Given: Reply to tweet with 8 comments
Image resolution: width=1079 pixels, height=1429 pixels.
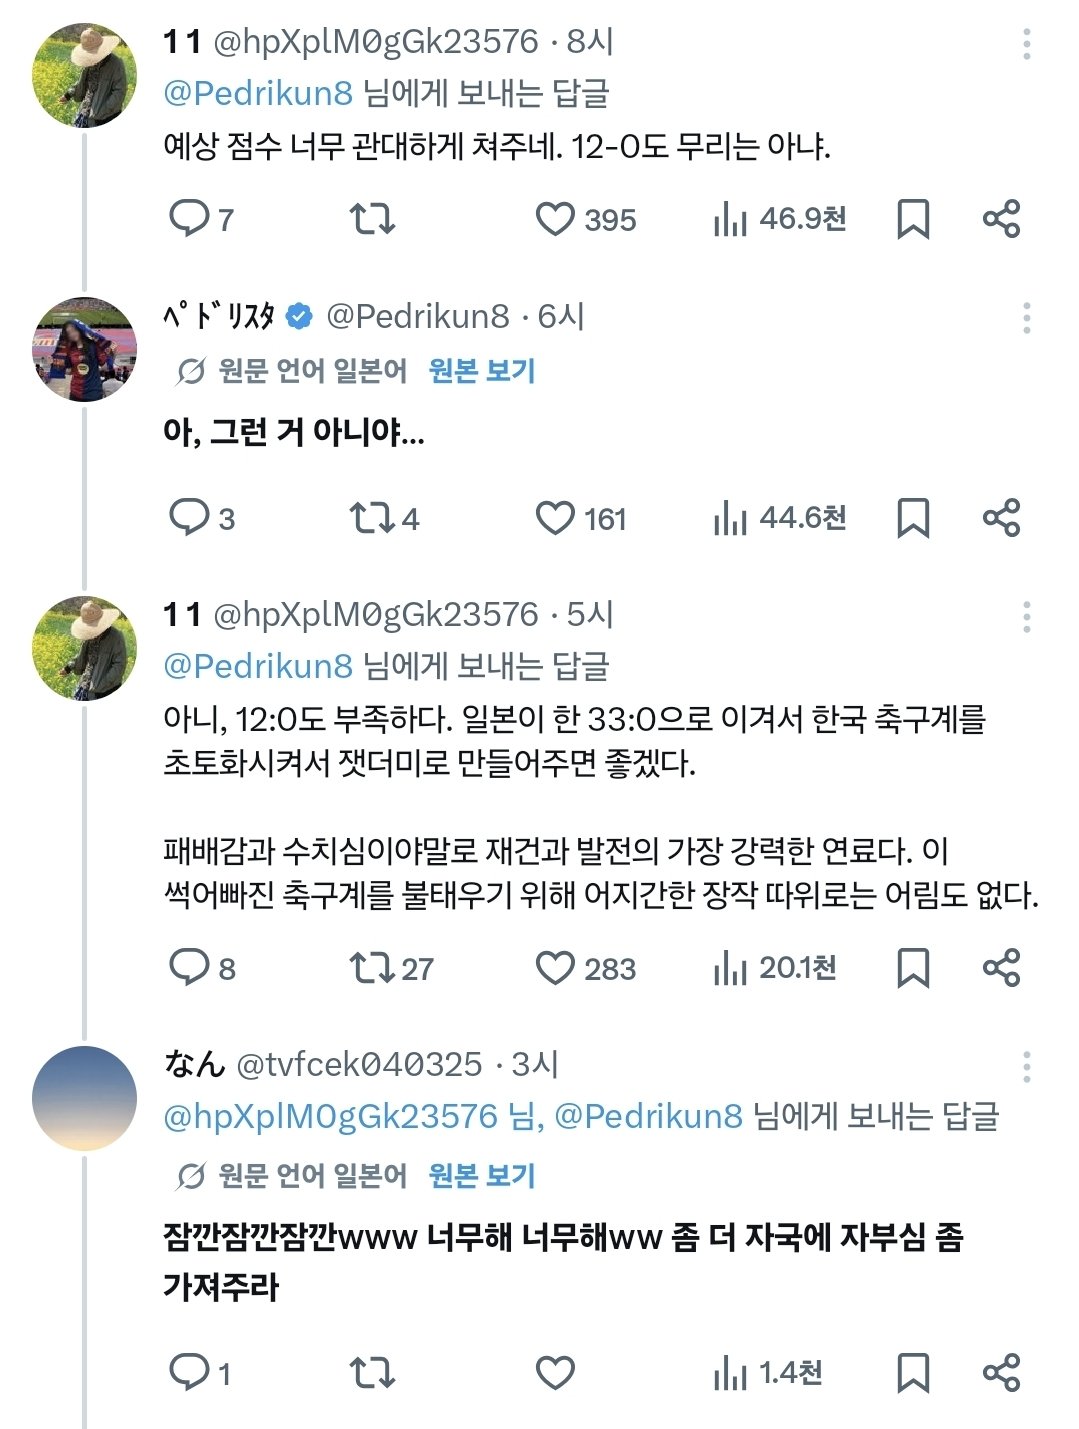Looking at the screenshot, I should coord(188,967).
